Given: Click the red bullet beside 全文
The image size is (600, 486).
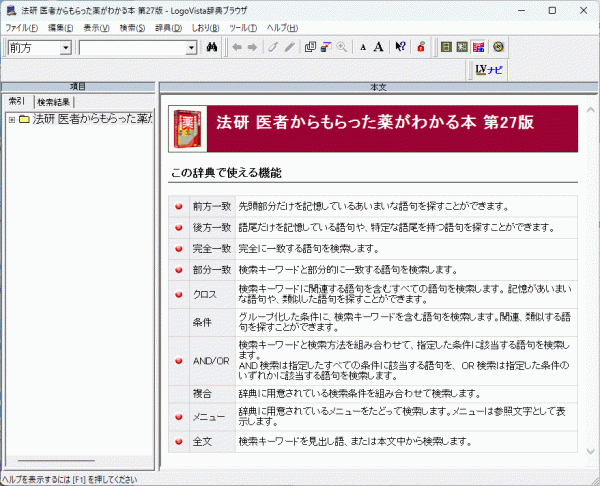Looking at the screenshot, I should 179,442.
